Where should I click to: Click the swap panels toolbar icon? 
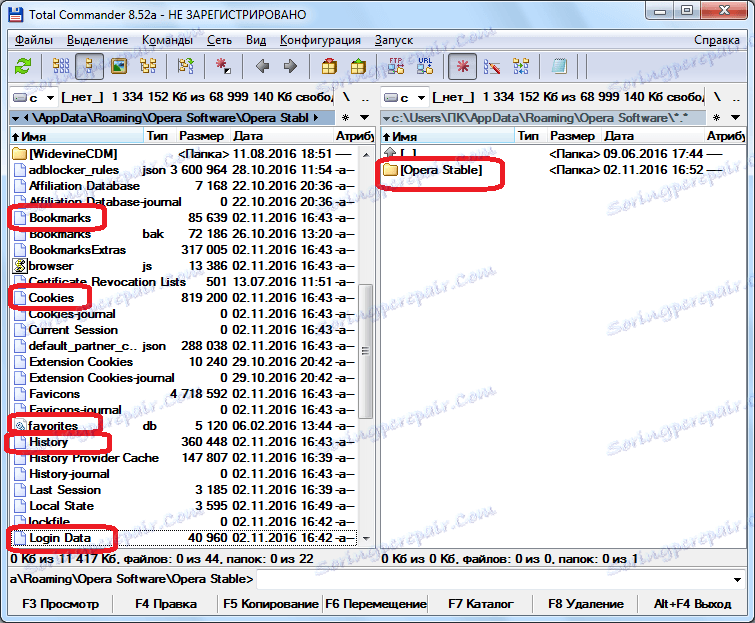[x=185, y=66]
